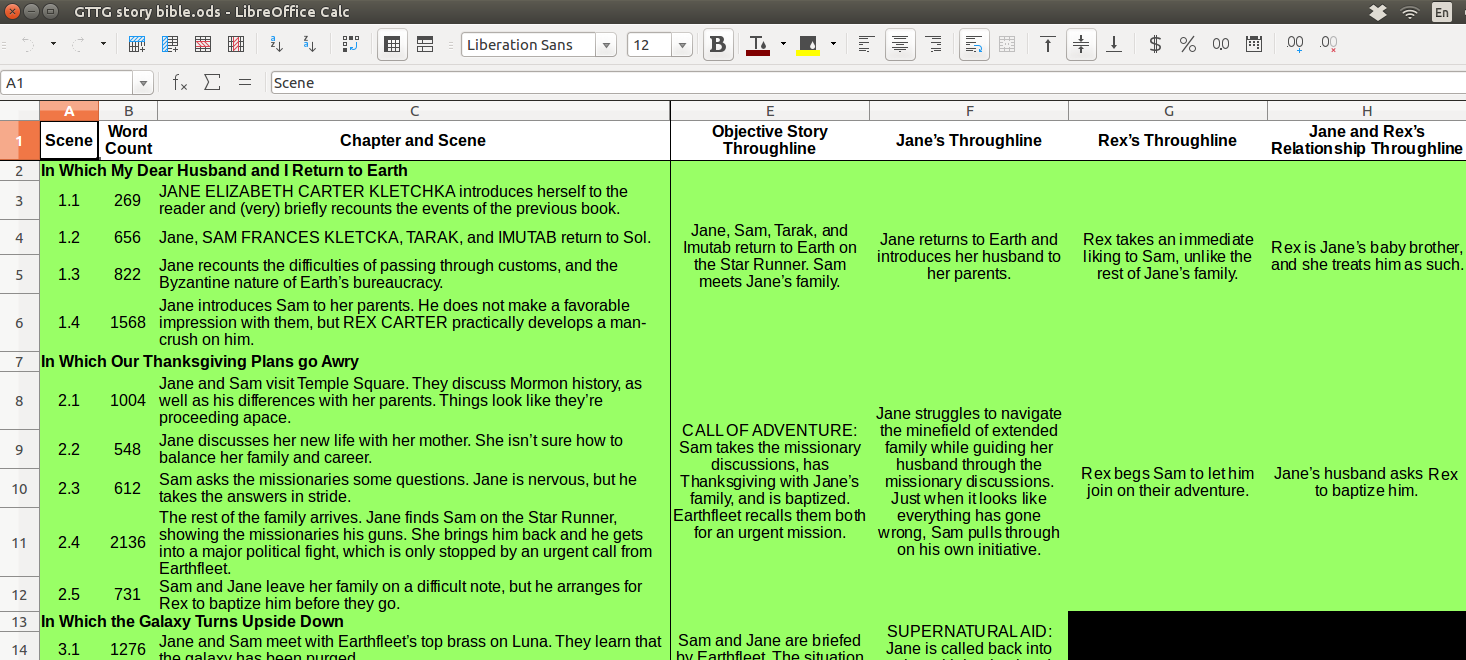Apply the yellow background color
This screenshot has width=1466, height=660.
coord(808,45)
